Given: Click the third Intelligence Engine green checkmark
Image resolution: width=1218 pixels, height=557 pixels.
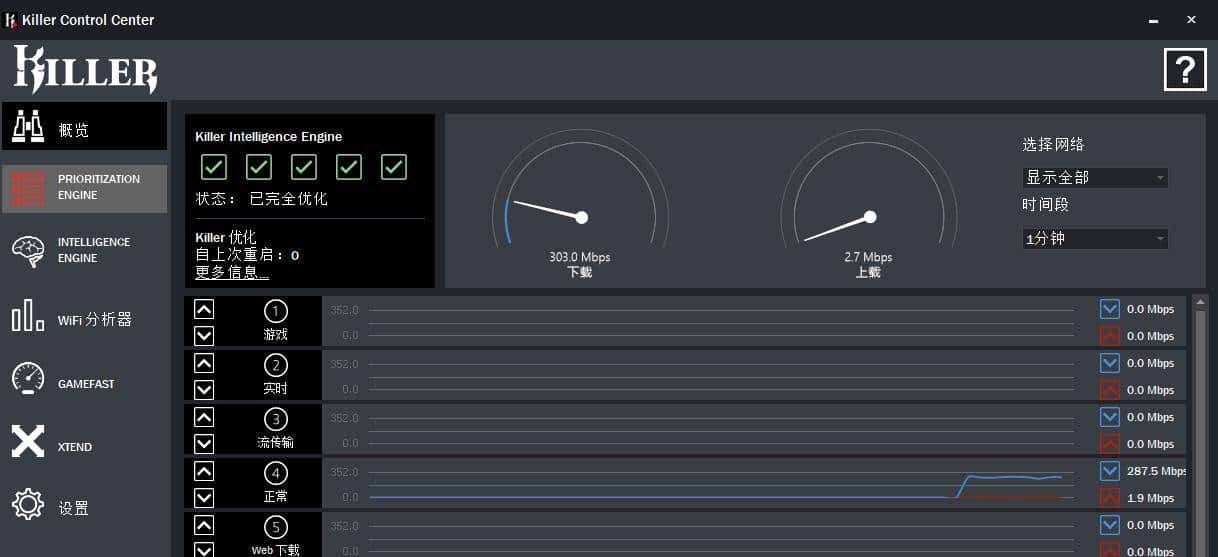Looking at the screenshot, I should (x=304, y=167).
